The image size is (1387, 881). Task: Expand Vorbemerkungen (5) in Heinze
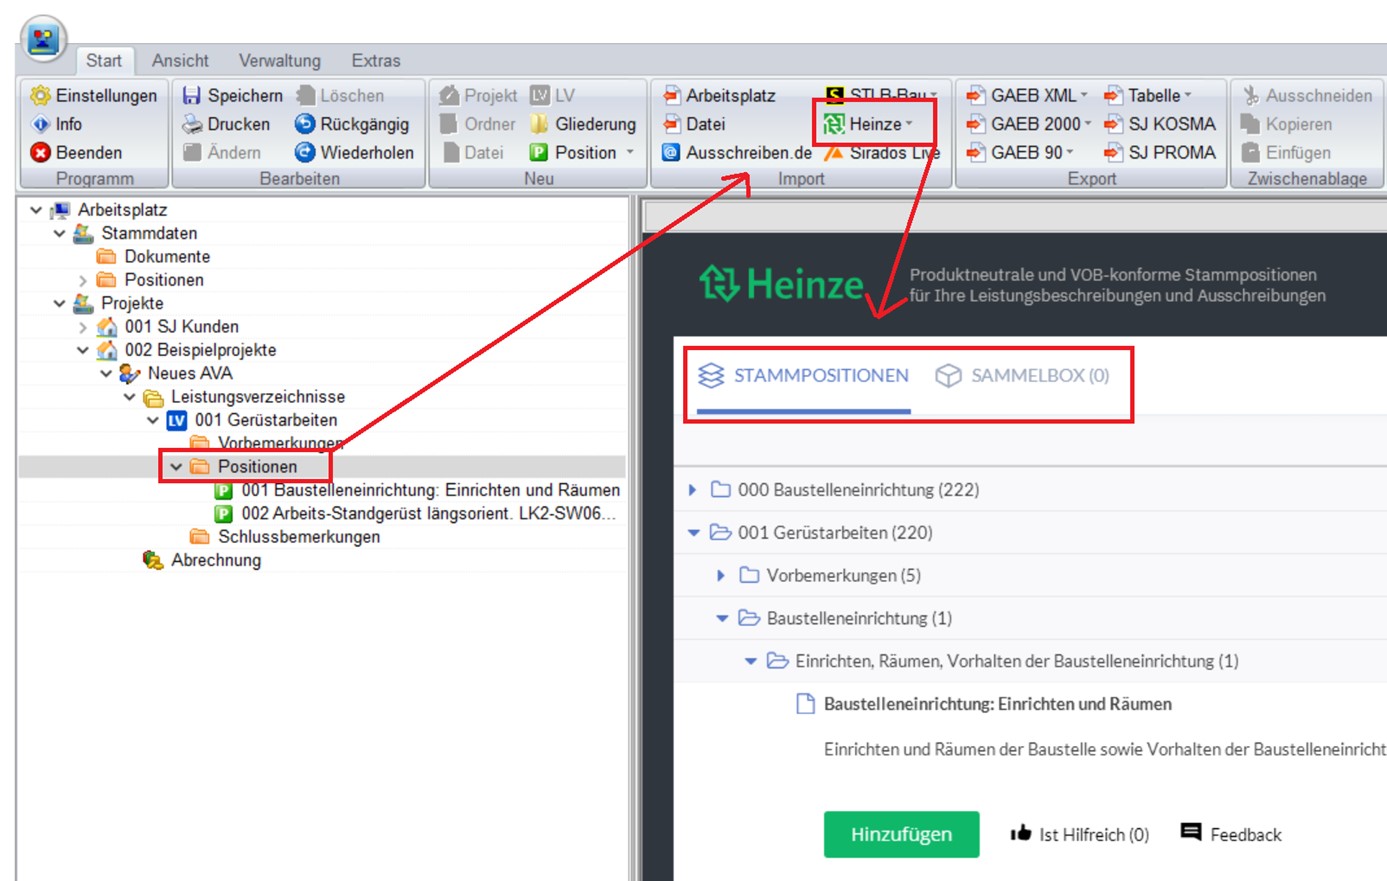[x=721, y=576]
